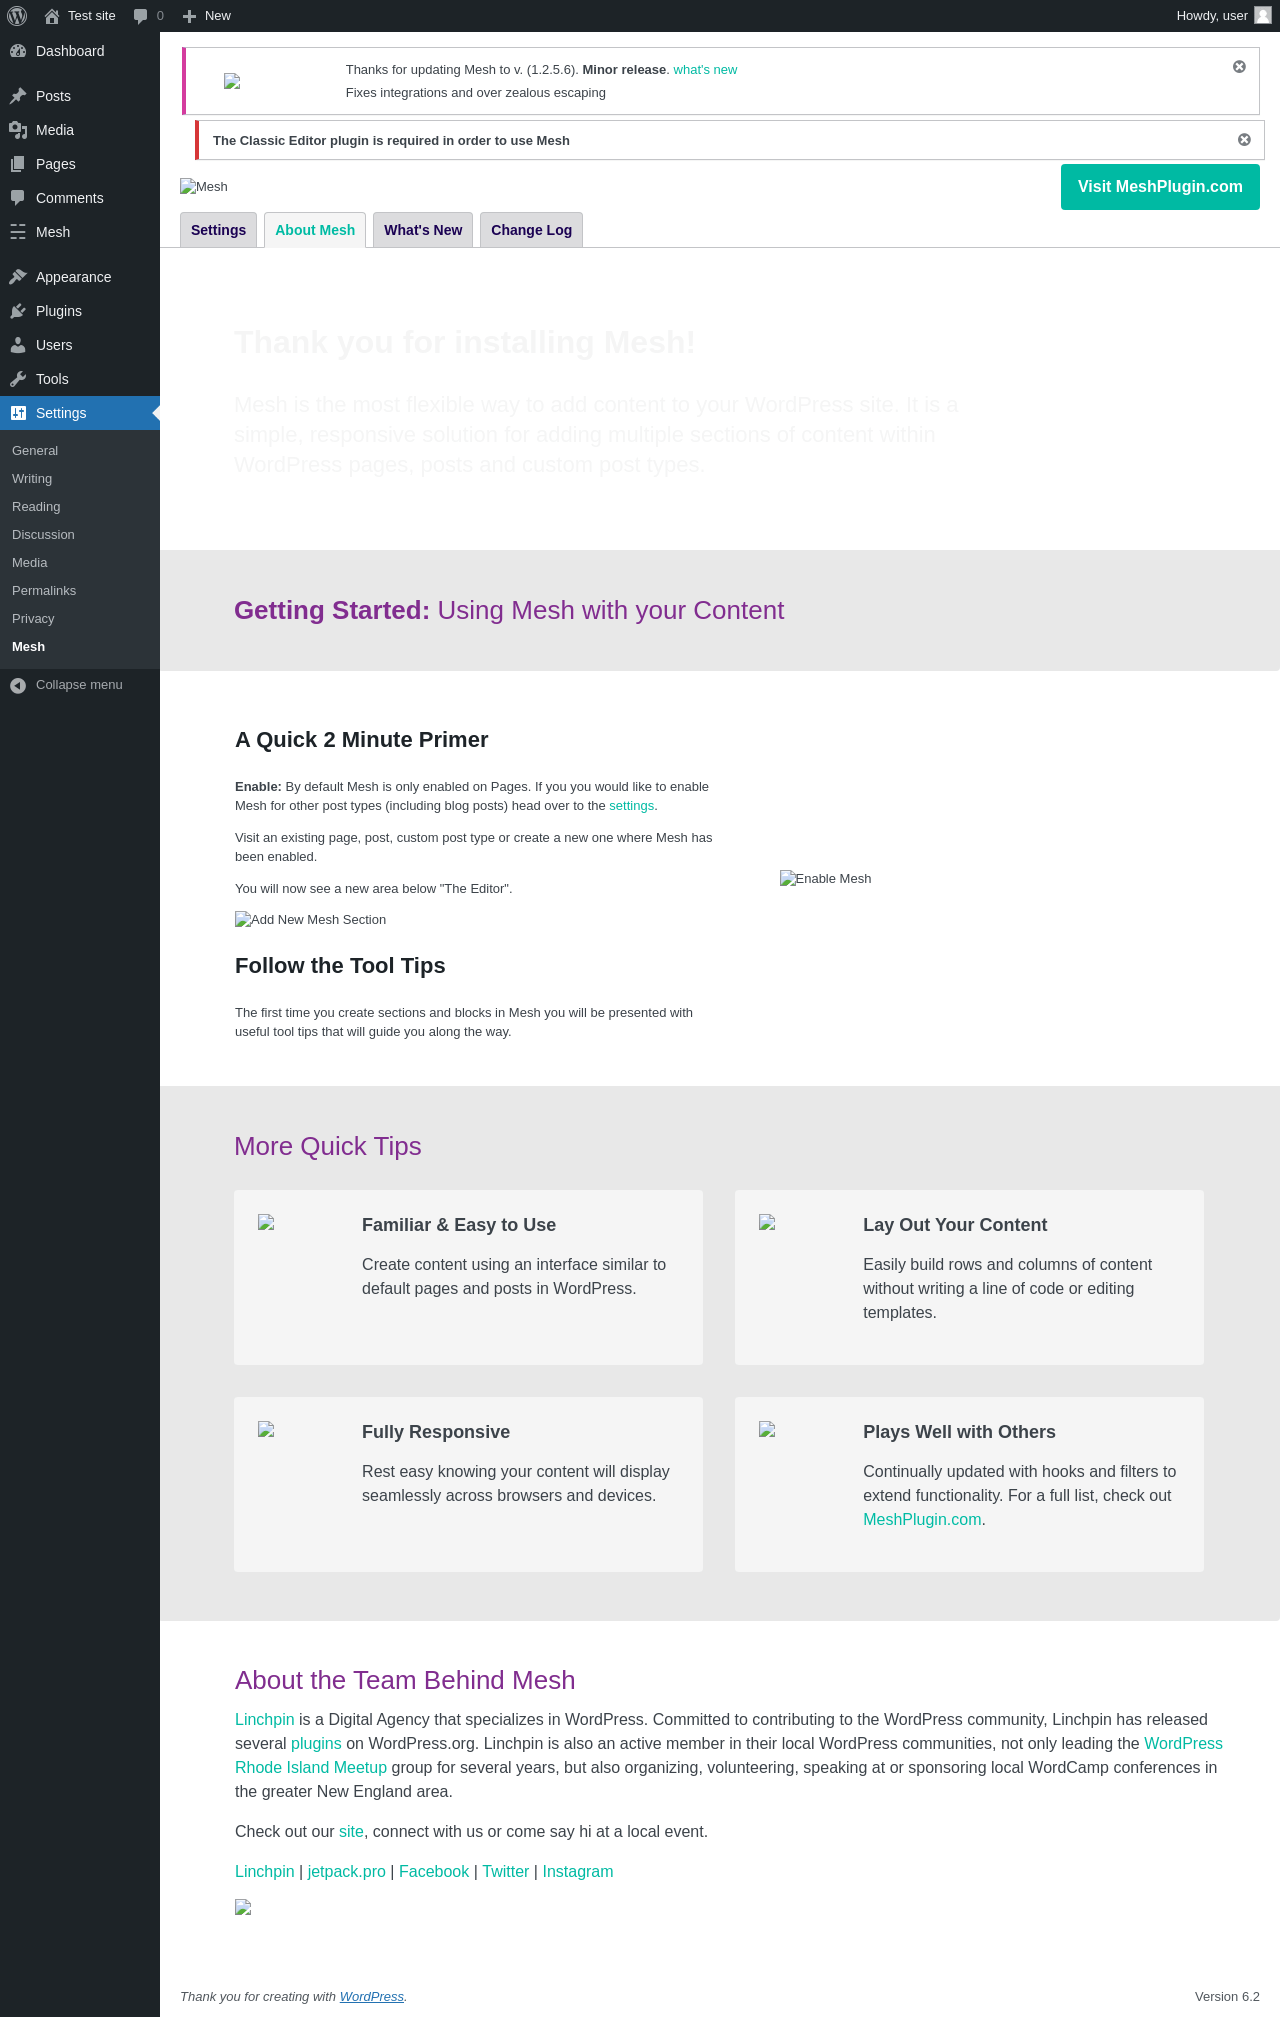This screenshot has height=2017, width=1280.
Task: Open the Linchpin link in team paragraph
Action: pos(264,1720)
